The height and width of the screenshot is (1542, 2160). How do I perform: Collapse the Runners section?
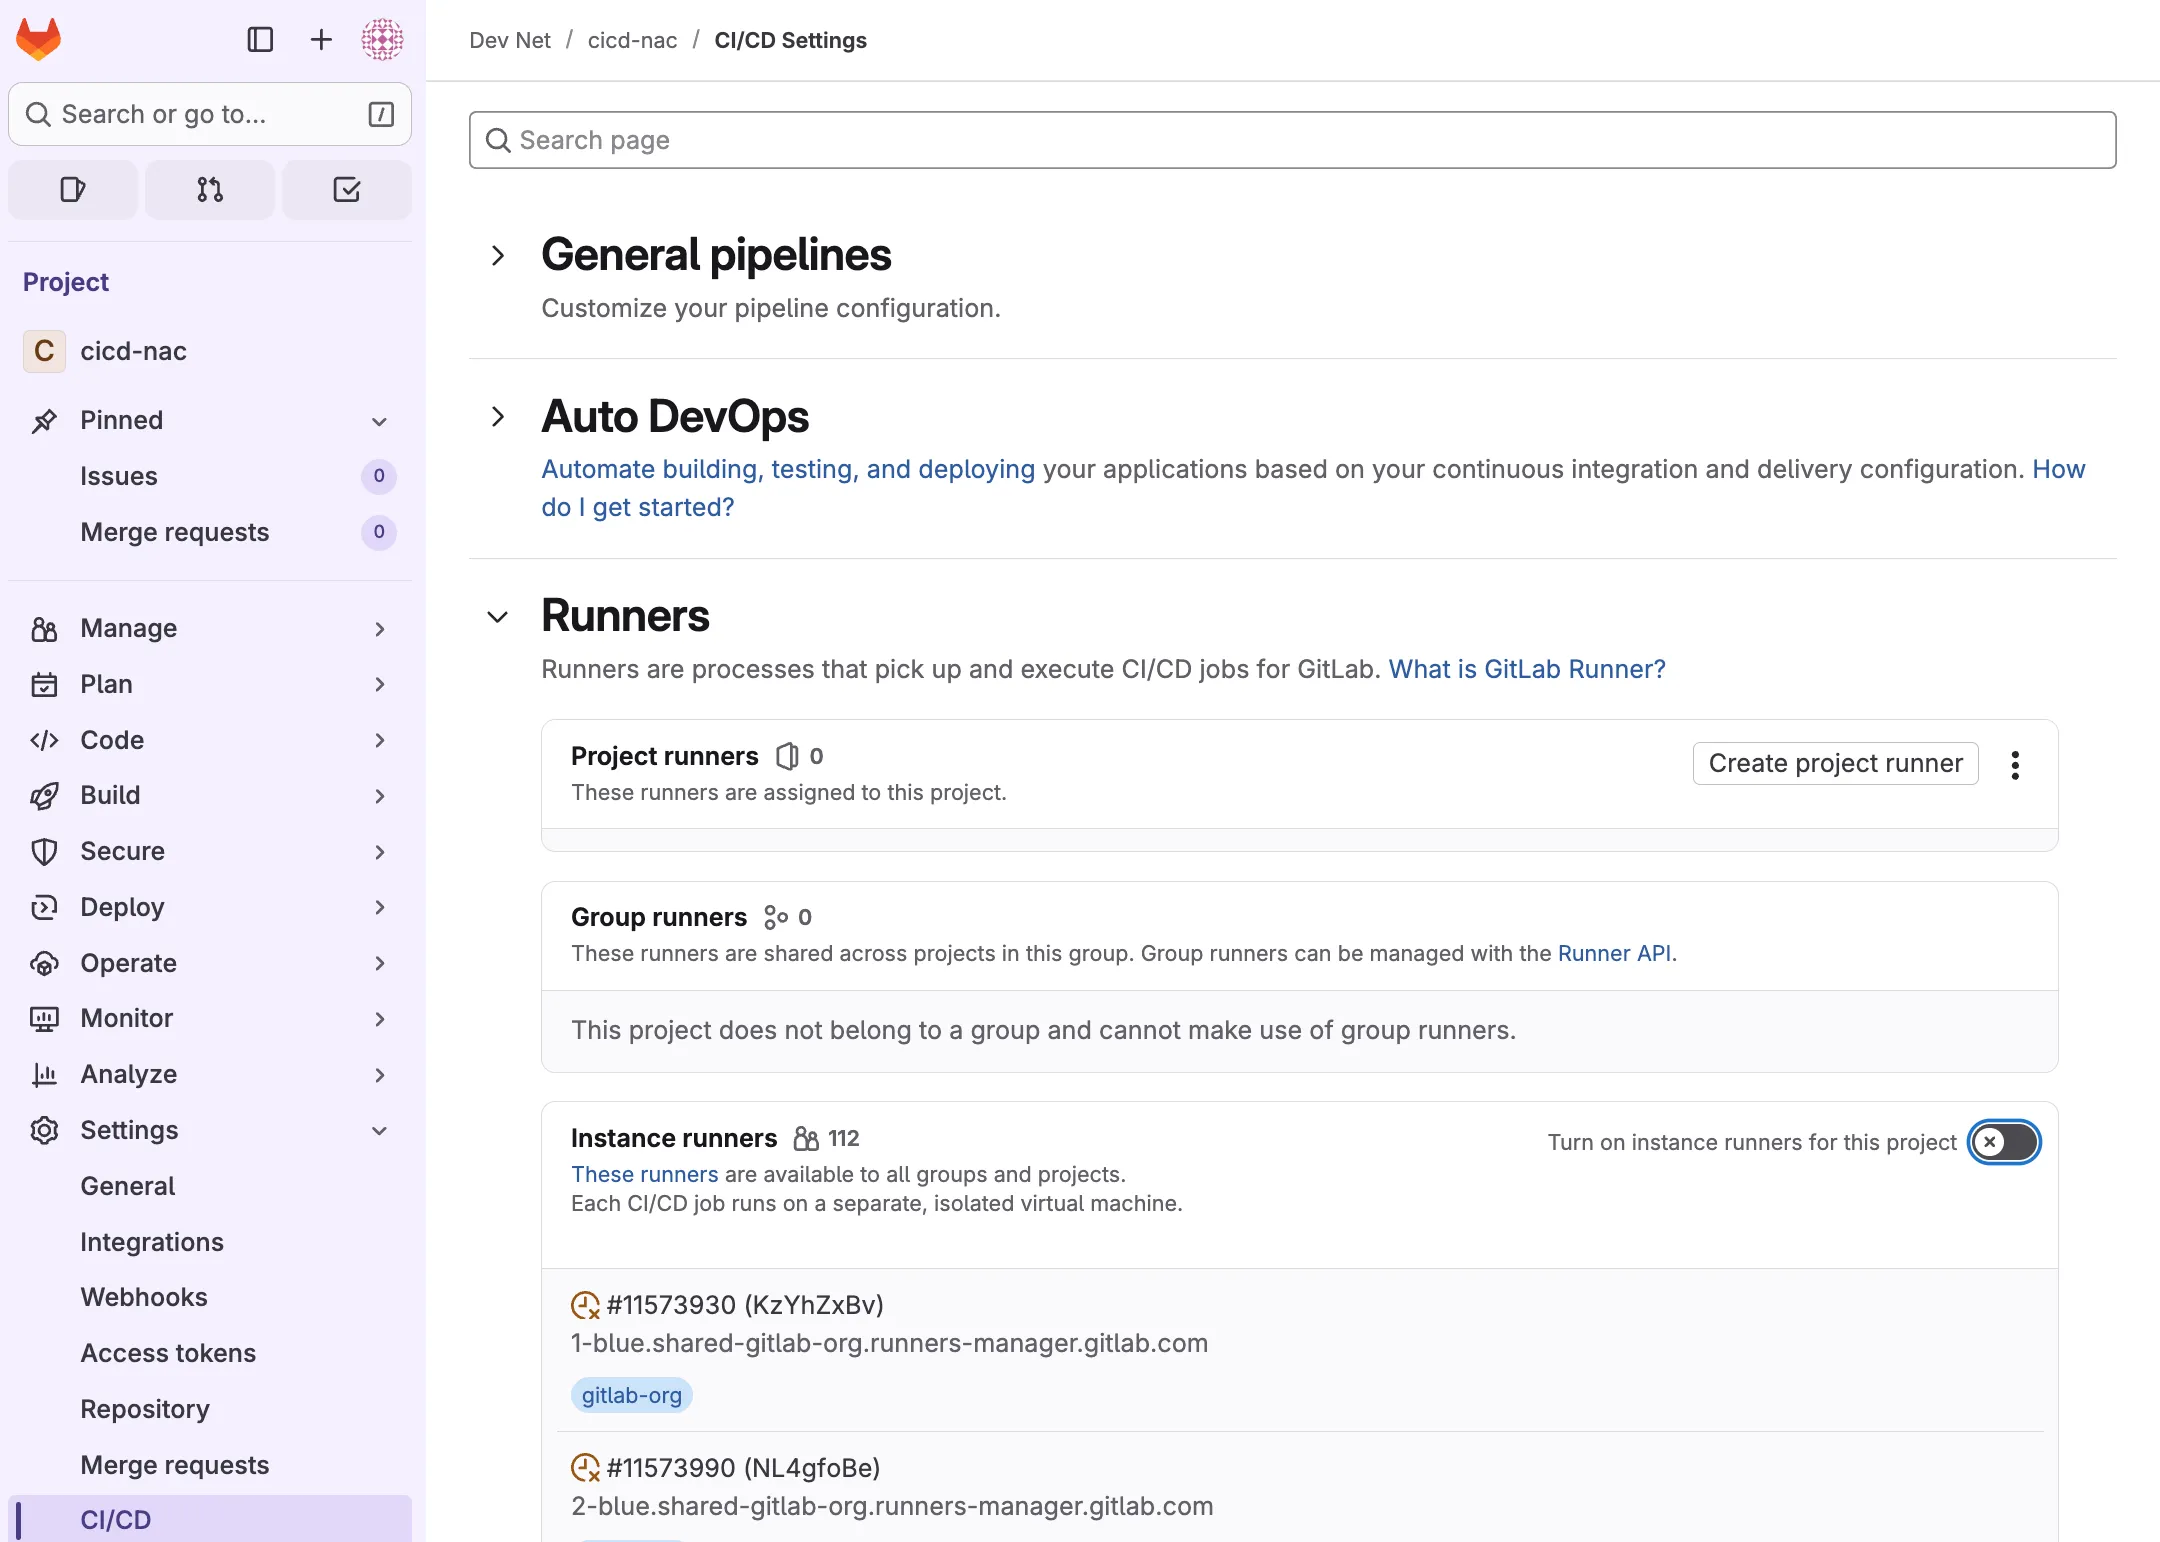498,617
